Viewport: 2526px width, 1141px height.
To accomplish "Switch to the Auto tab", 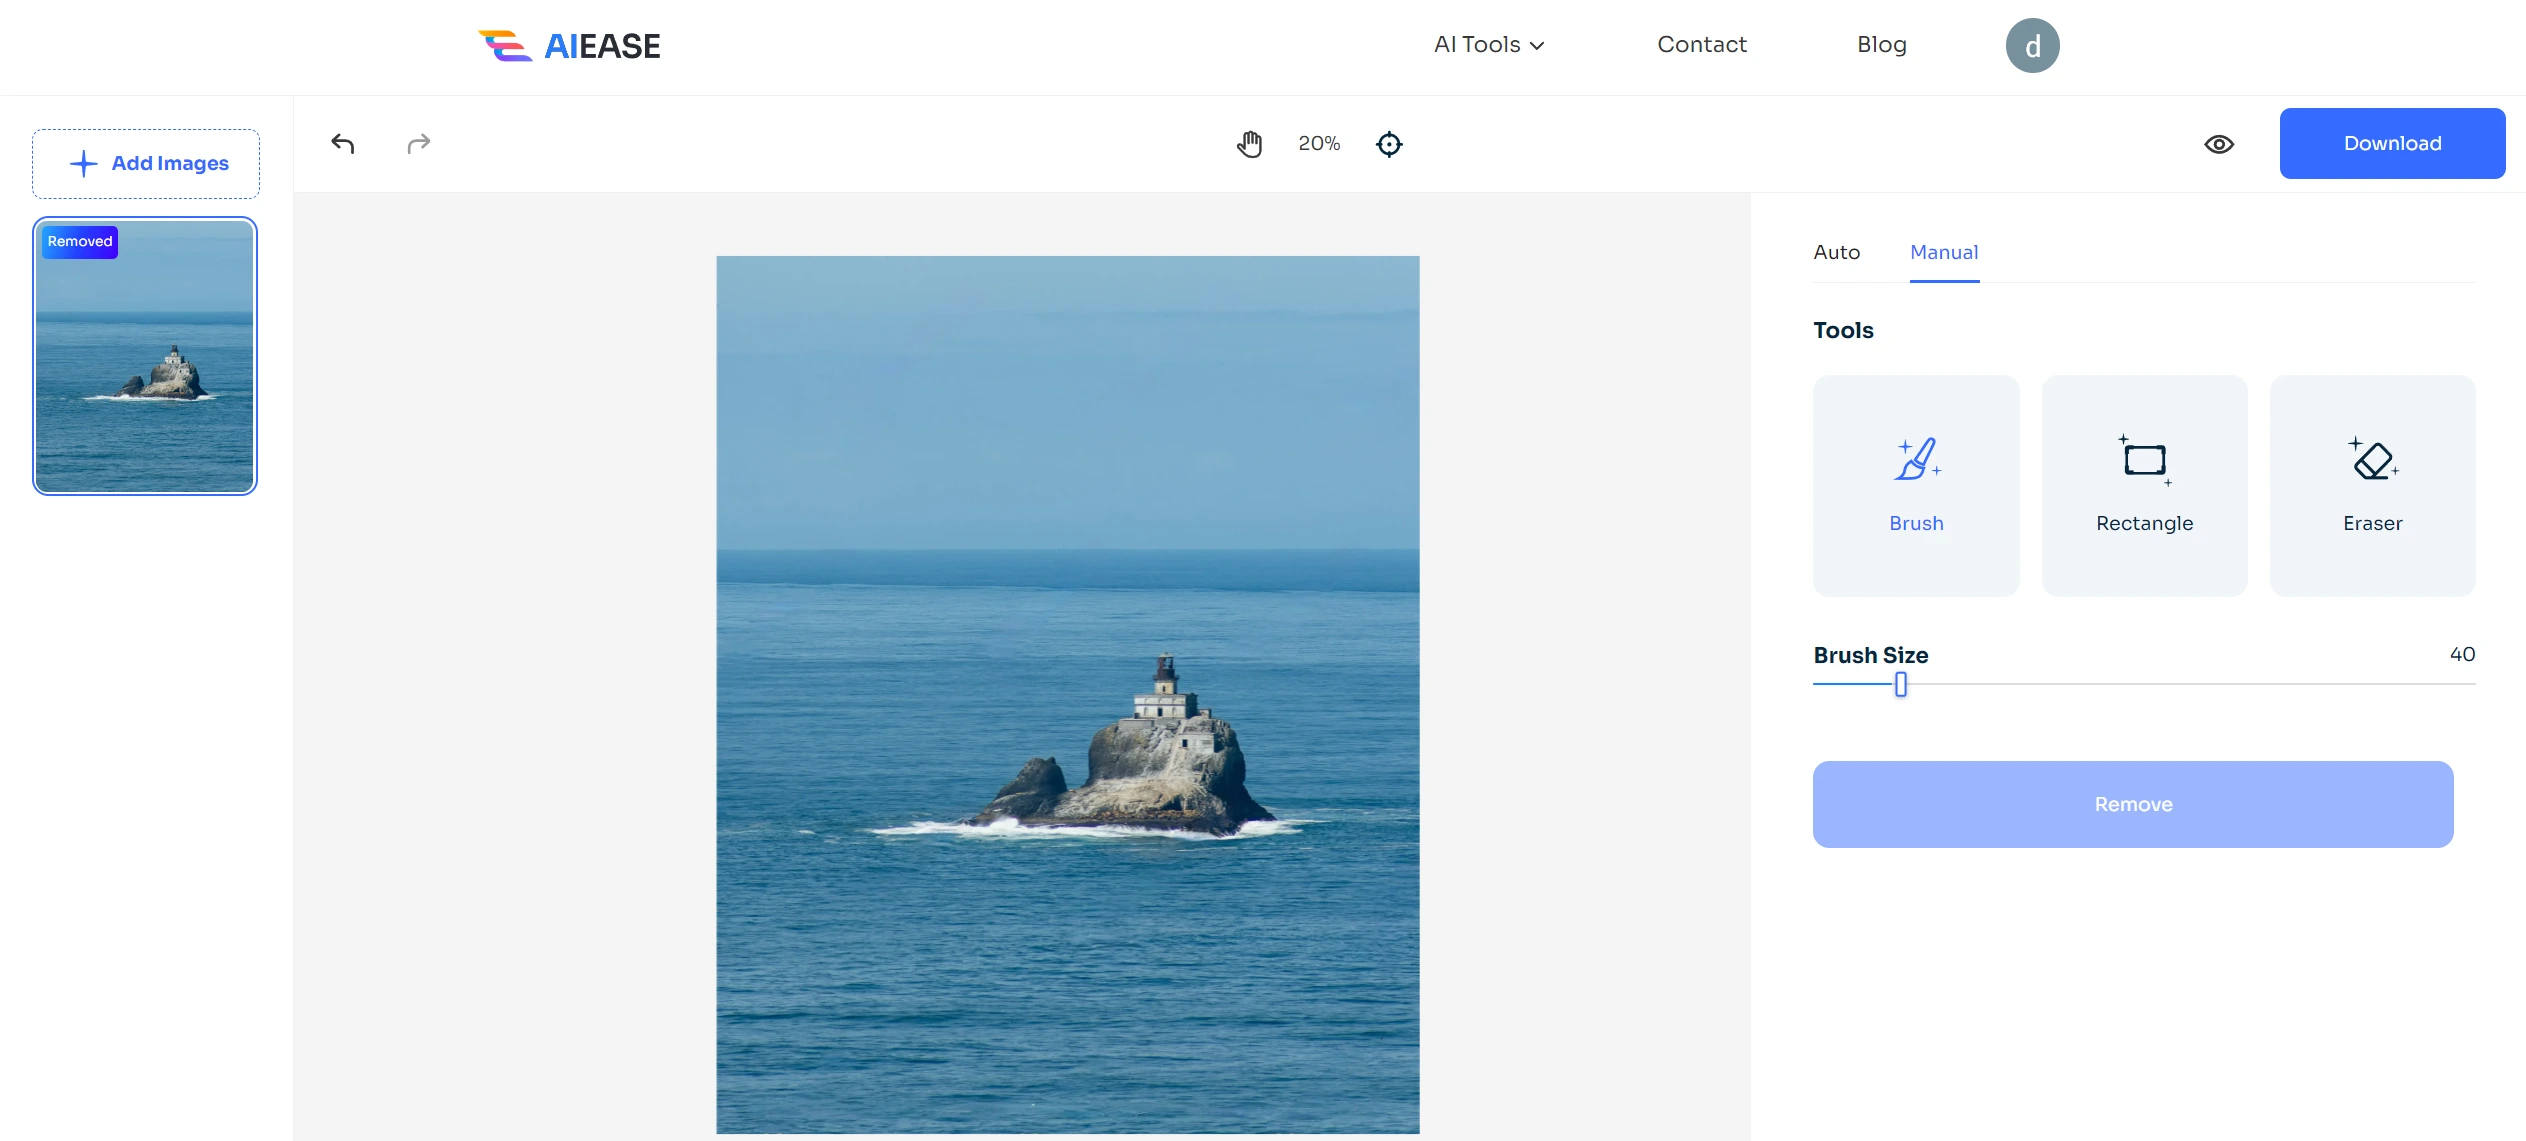I will pos(1836,253).
